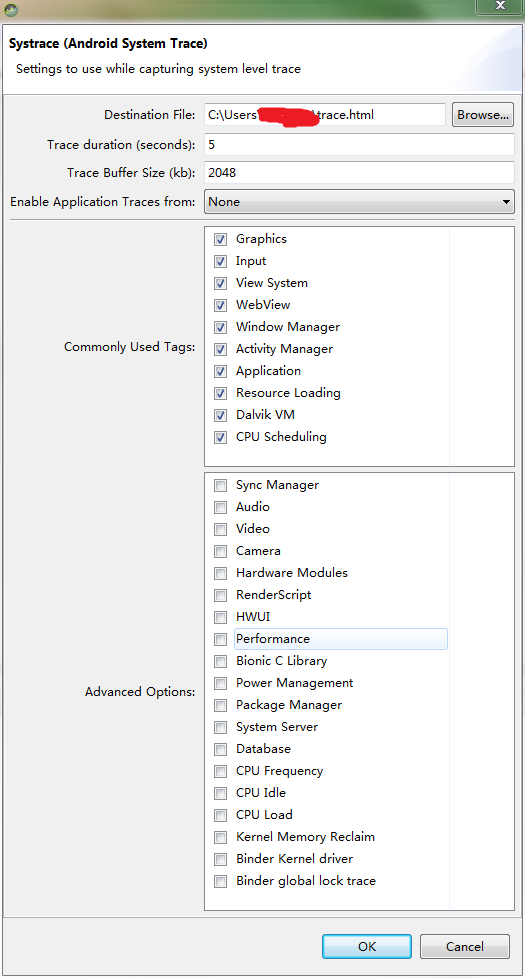525x978 pixels.
Task: Uncheck the Activity Manager tag
Action: click(x=220, y=349)
